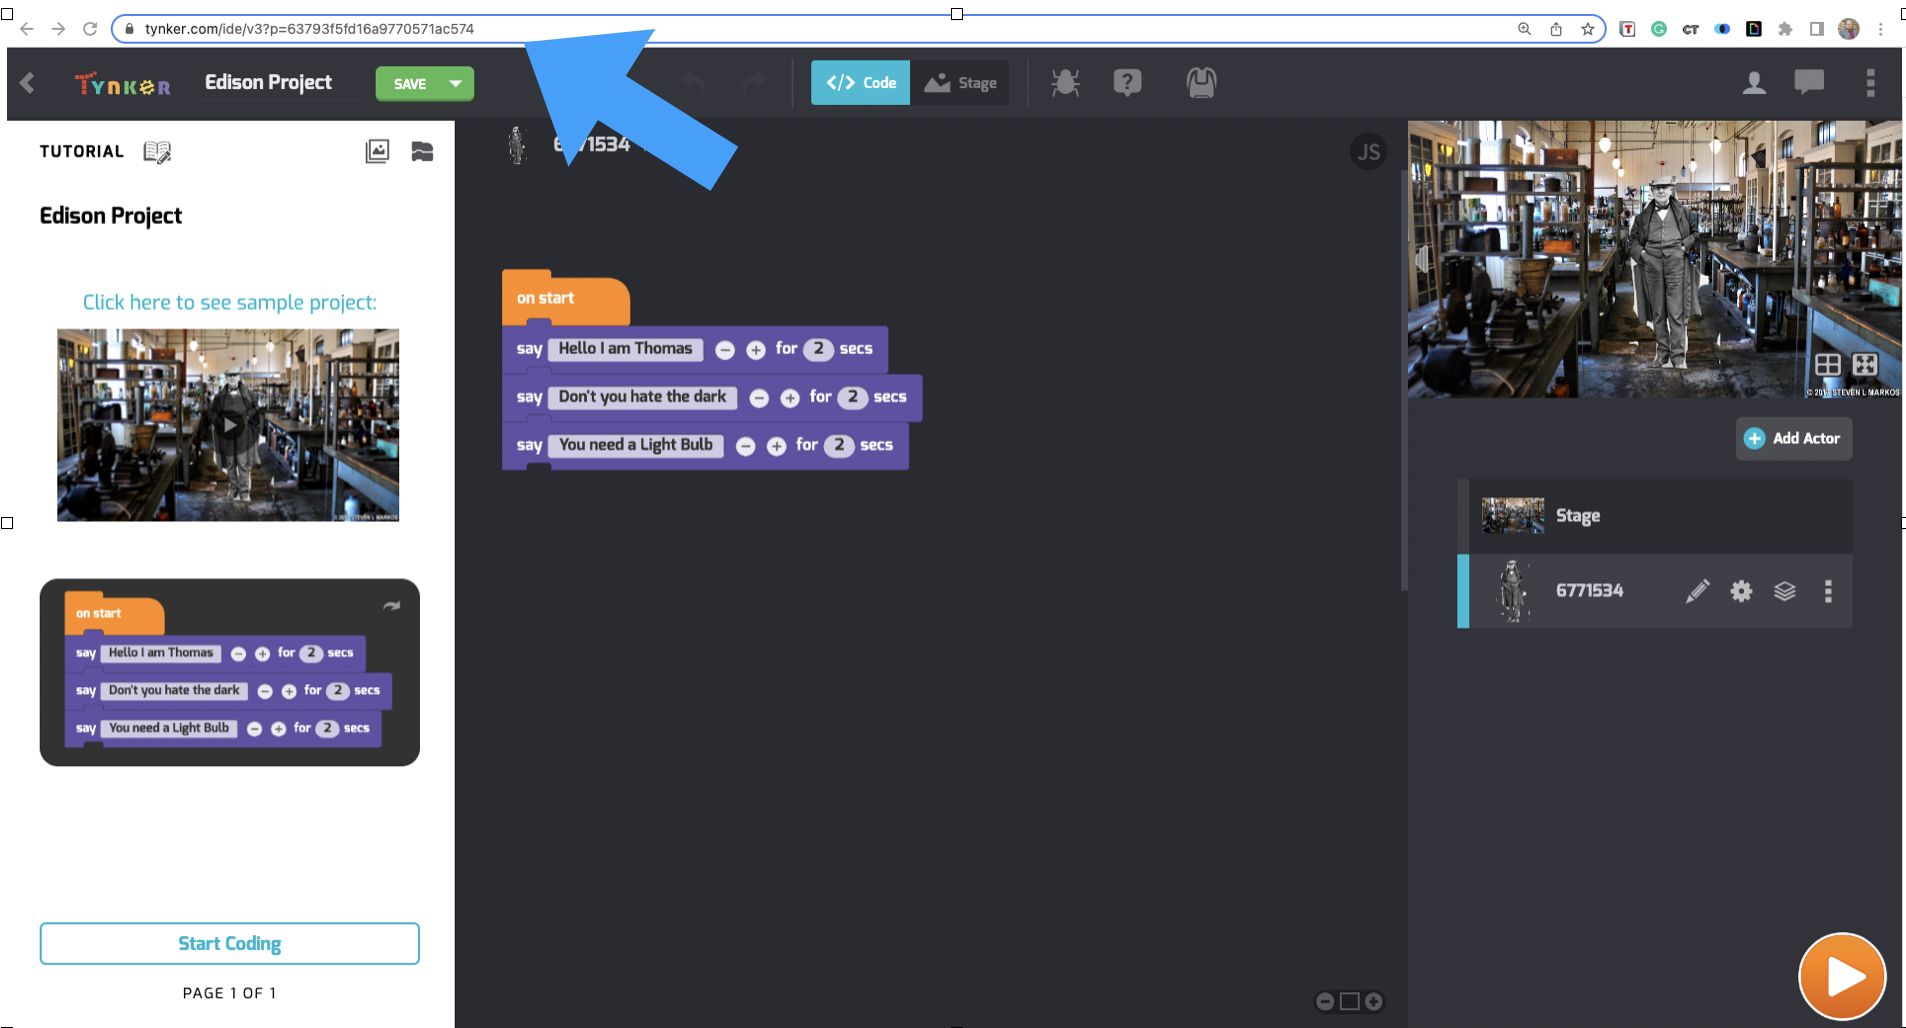Click plus on 'You need a Light Bulb' block
Viewport: 1906px width, 1028px height.
[777, 446]
